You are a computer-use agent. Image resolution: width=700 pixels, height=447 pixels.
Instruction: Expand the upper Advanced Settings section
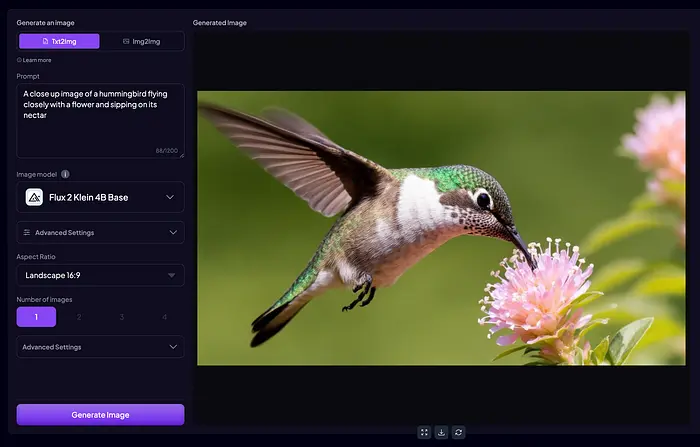click(100, 233)
